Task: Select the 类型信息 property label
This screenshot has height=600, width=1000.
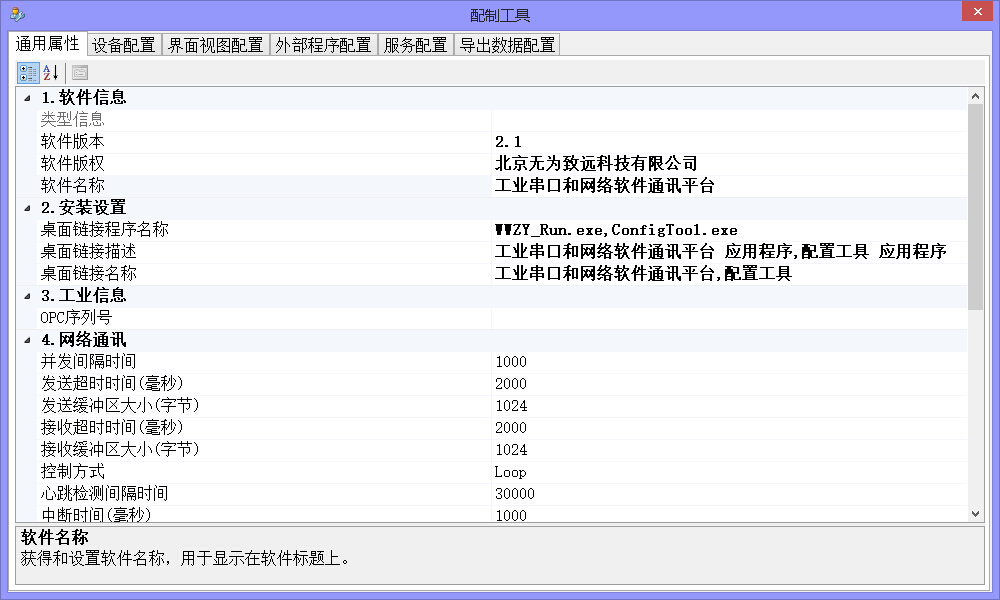Action: point(72,119)
